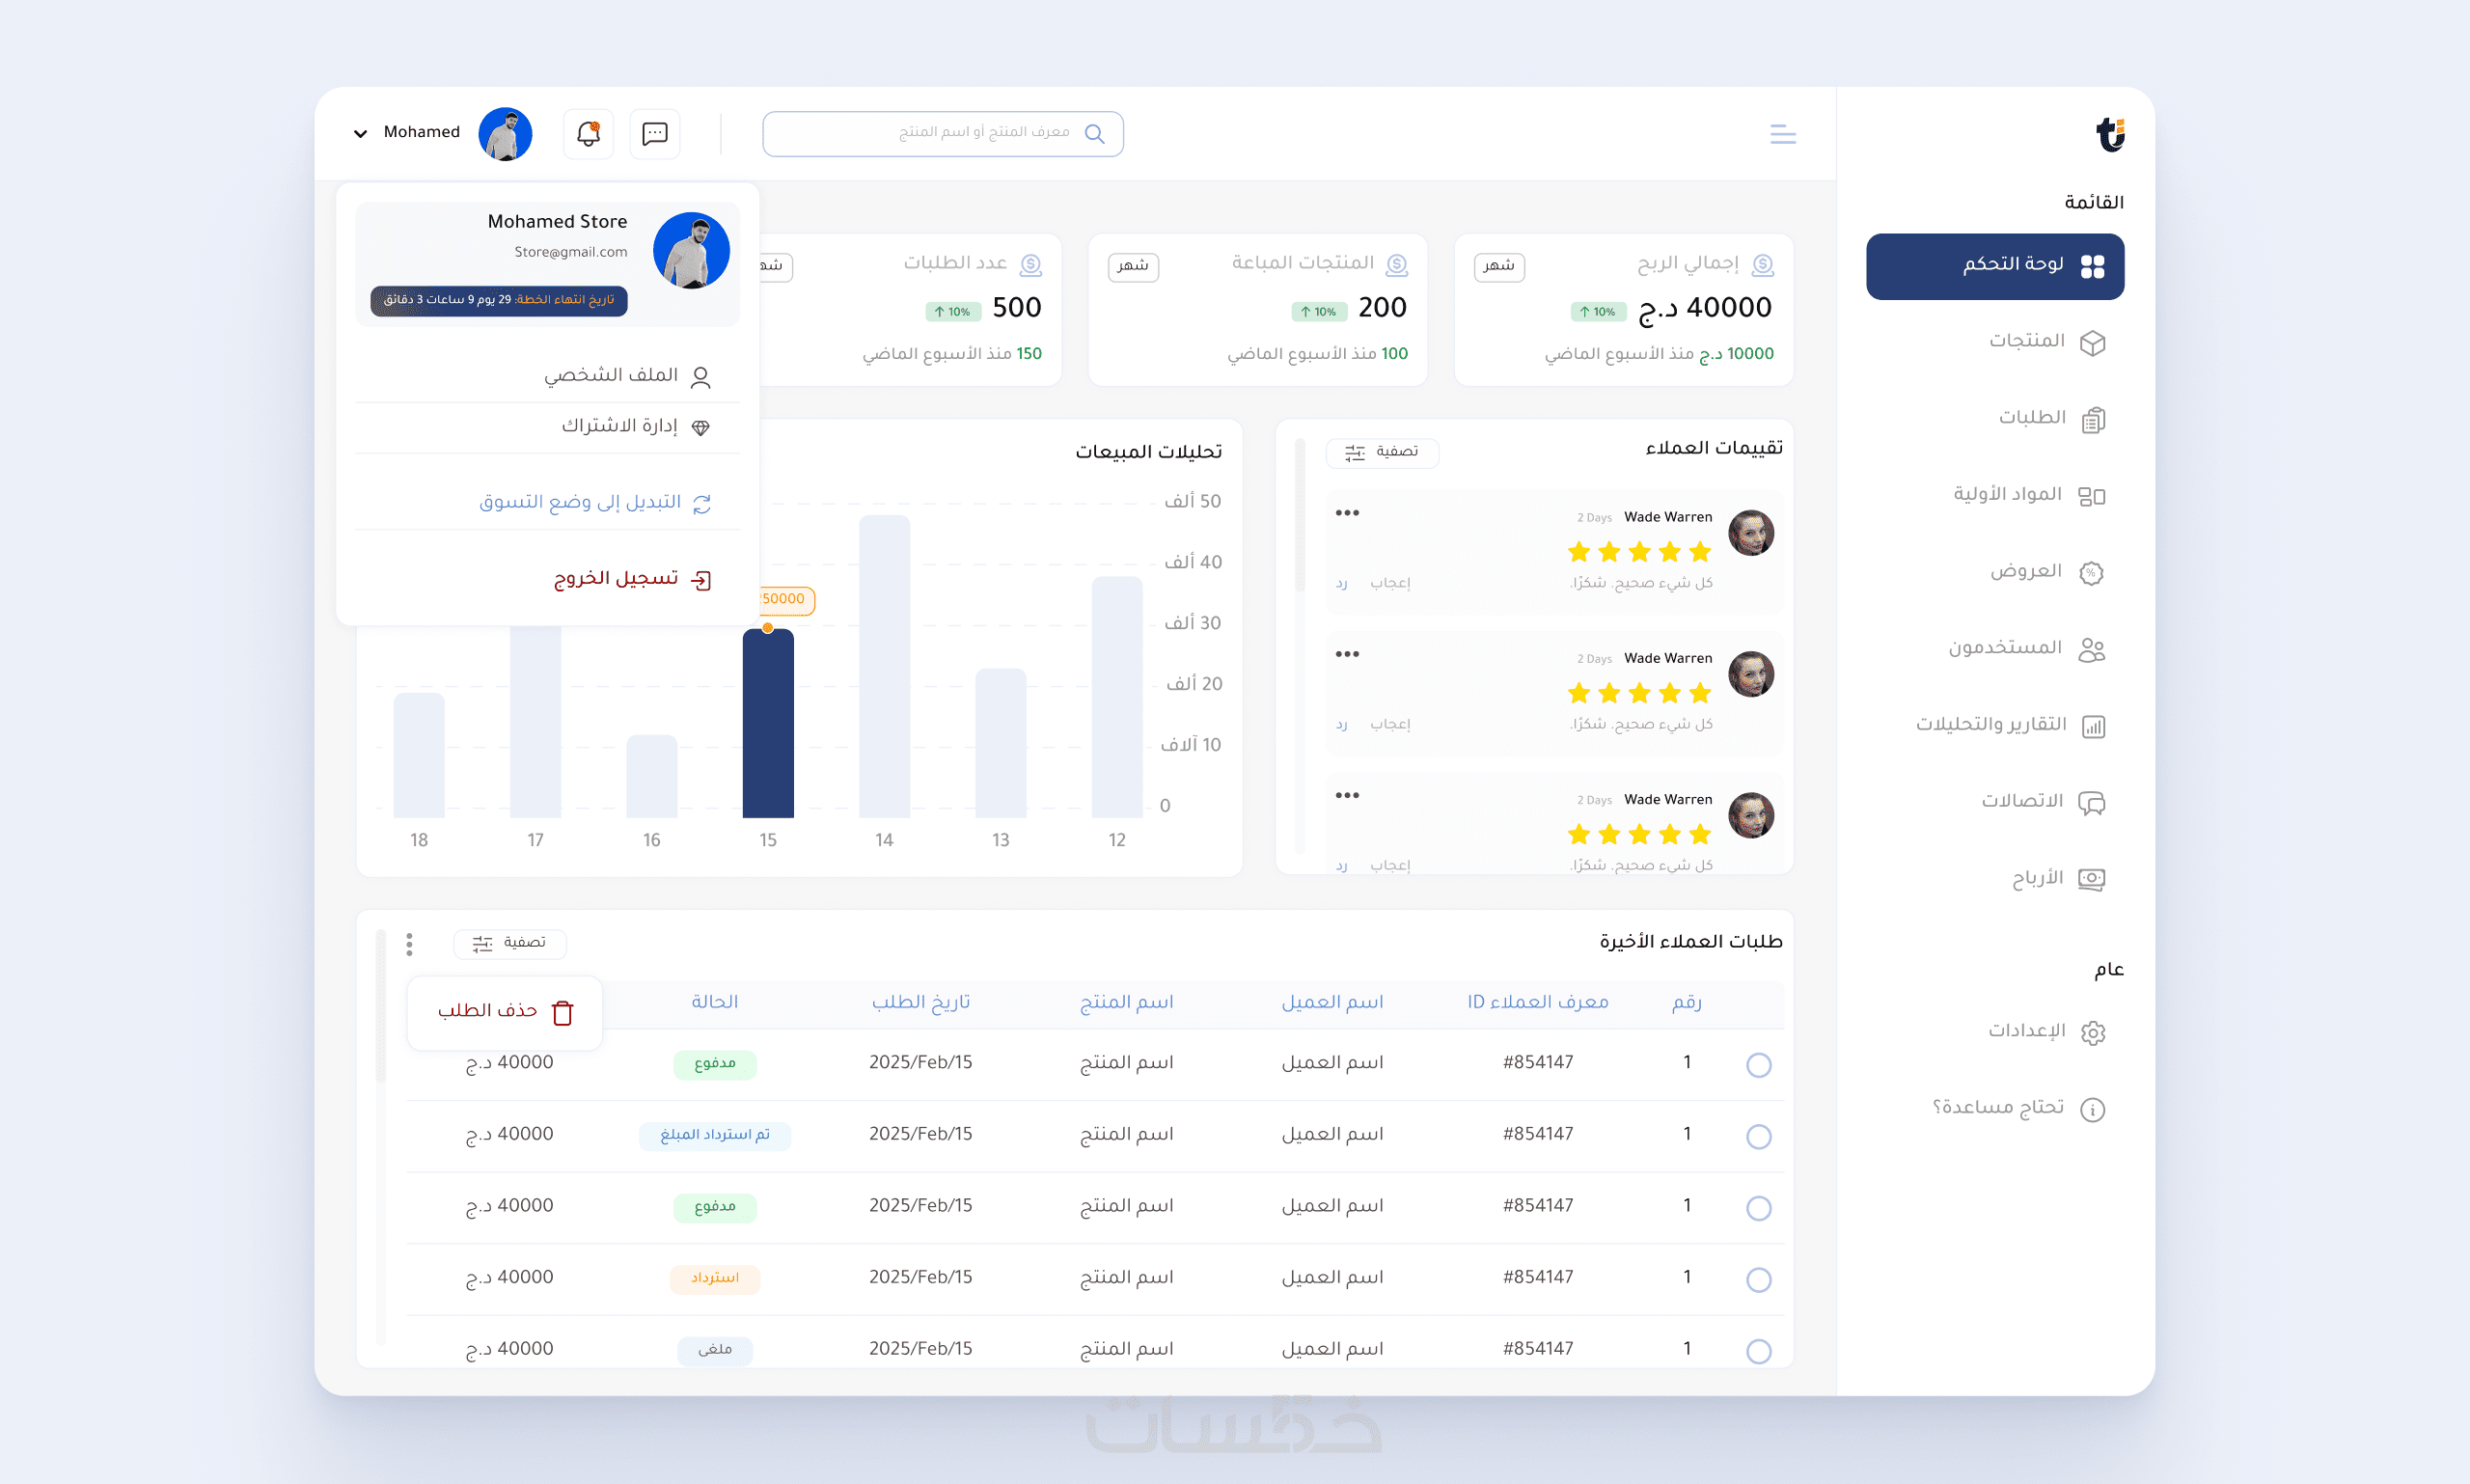Click the app logo in sidebar
The width and height of the screenshot is (2470, 1484).
2109,133
